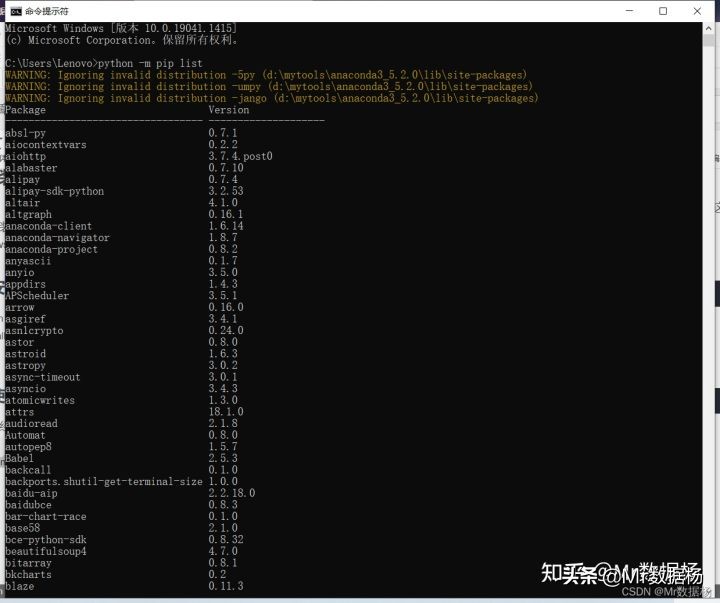Click the 'appdirs' package name
This screenshot has height=603, width=720.
tap(26, 284)
